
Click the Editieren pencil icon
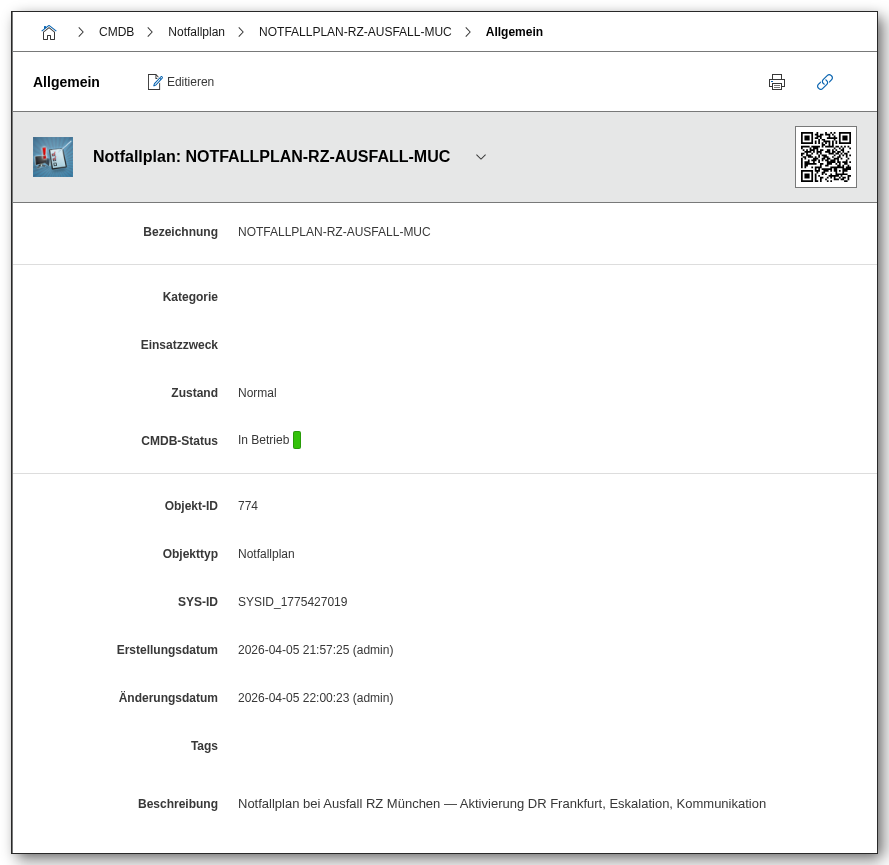[x=155, y=82]
